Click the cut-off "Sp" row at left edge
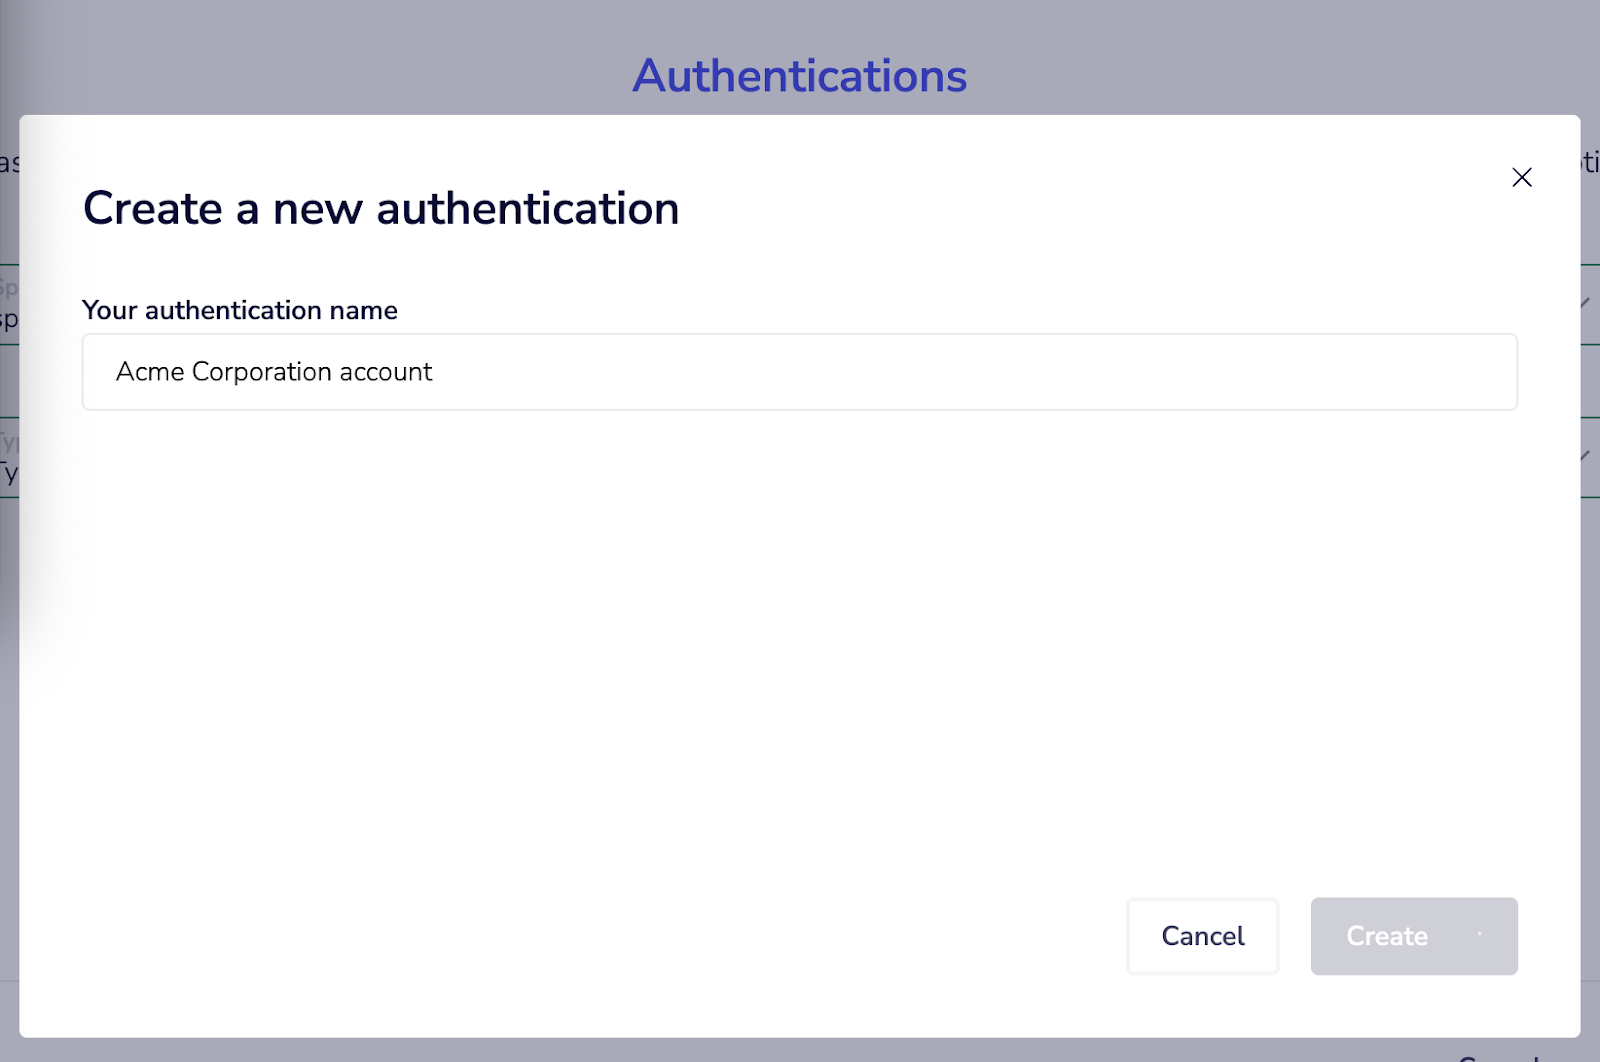 [8, 305]
